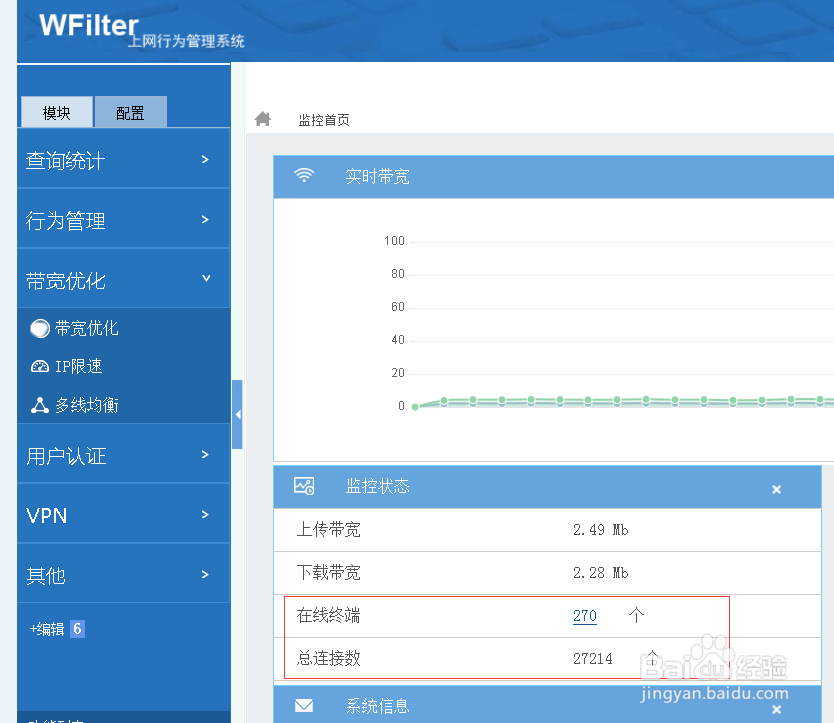The image size is (834, 723).
Task: Click the 6 badge next to 编辑
Action: (77, 629)
